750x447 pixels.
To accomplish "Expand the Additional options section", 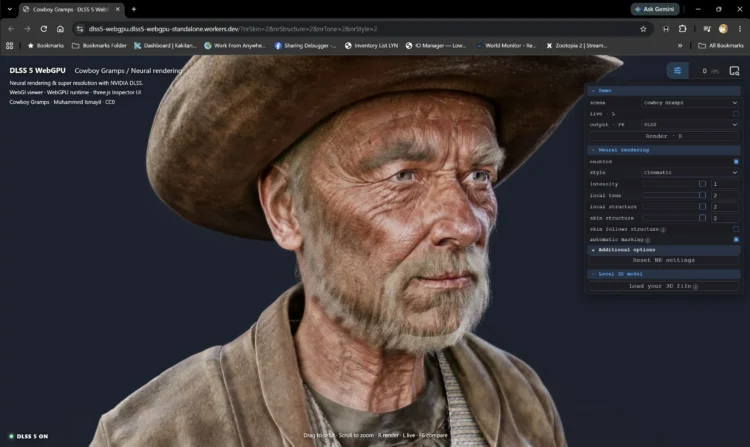I will [664, 250].
